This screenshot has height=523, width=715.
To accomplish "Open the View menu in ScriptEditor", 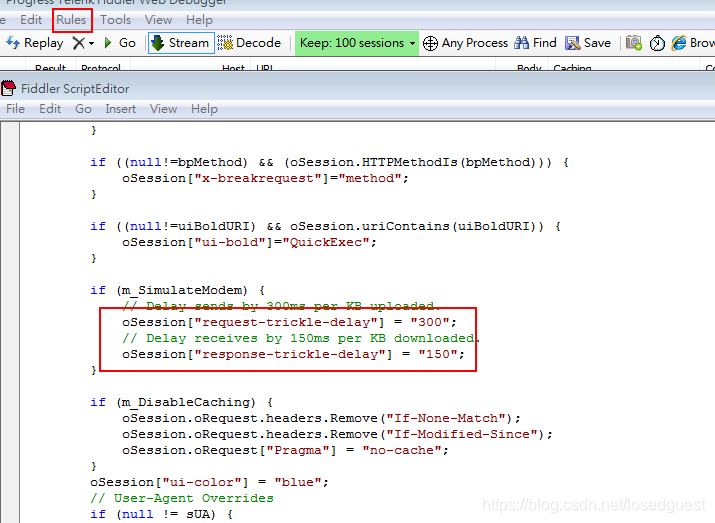I will pos(163,109).
